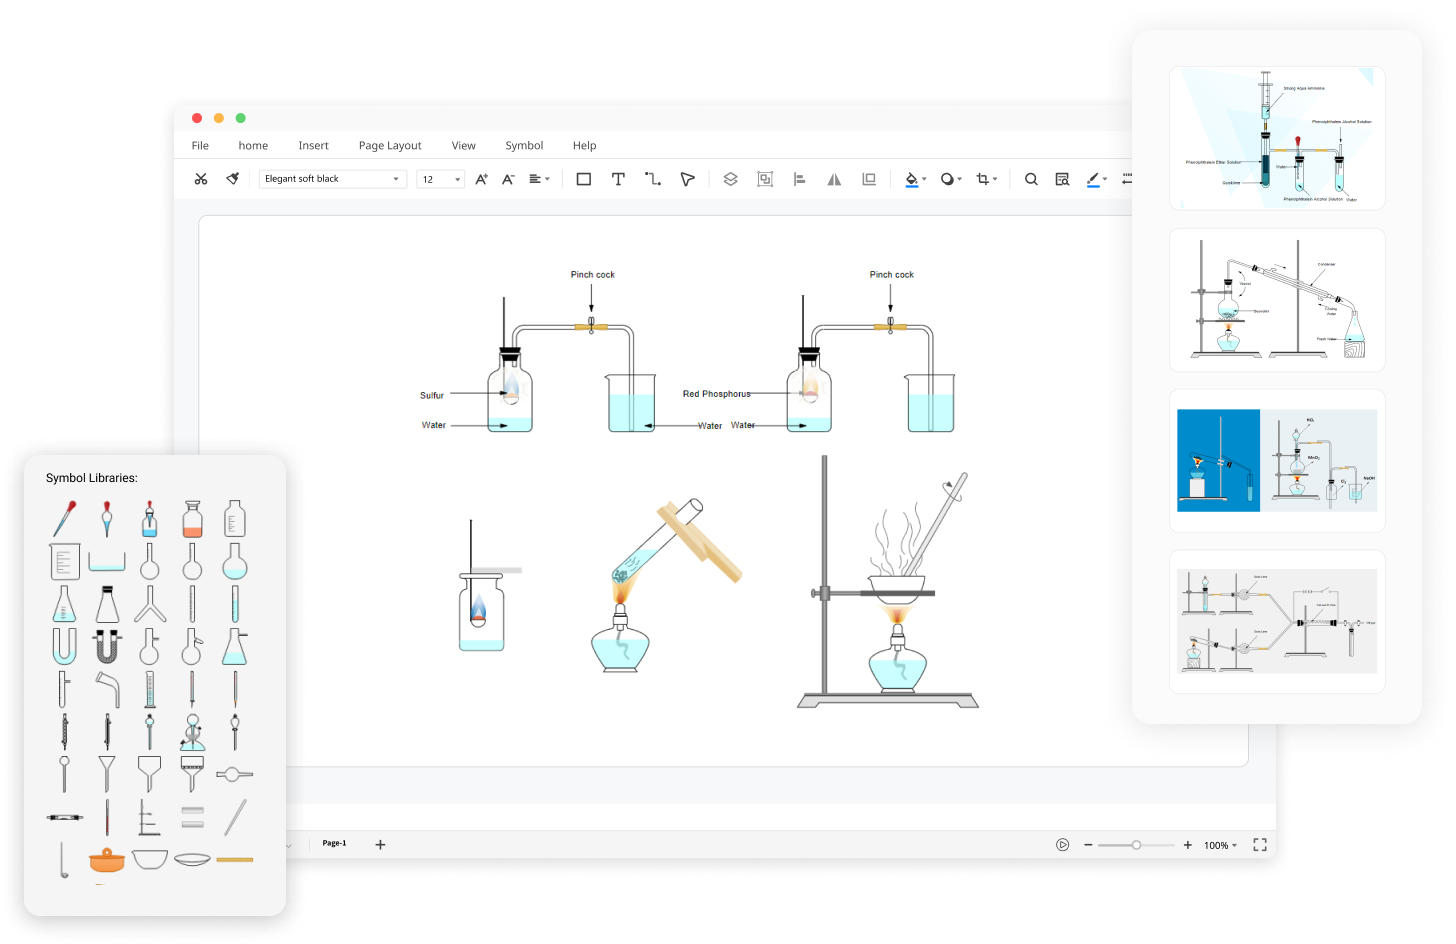
Task: Select the Rectangle shape tool
Action: [583, 178]
